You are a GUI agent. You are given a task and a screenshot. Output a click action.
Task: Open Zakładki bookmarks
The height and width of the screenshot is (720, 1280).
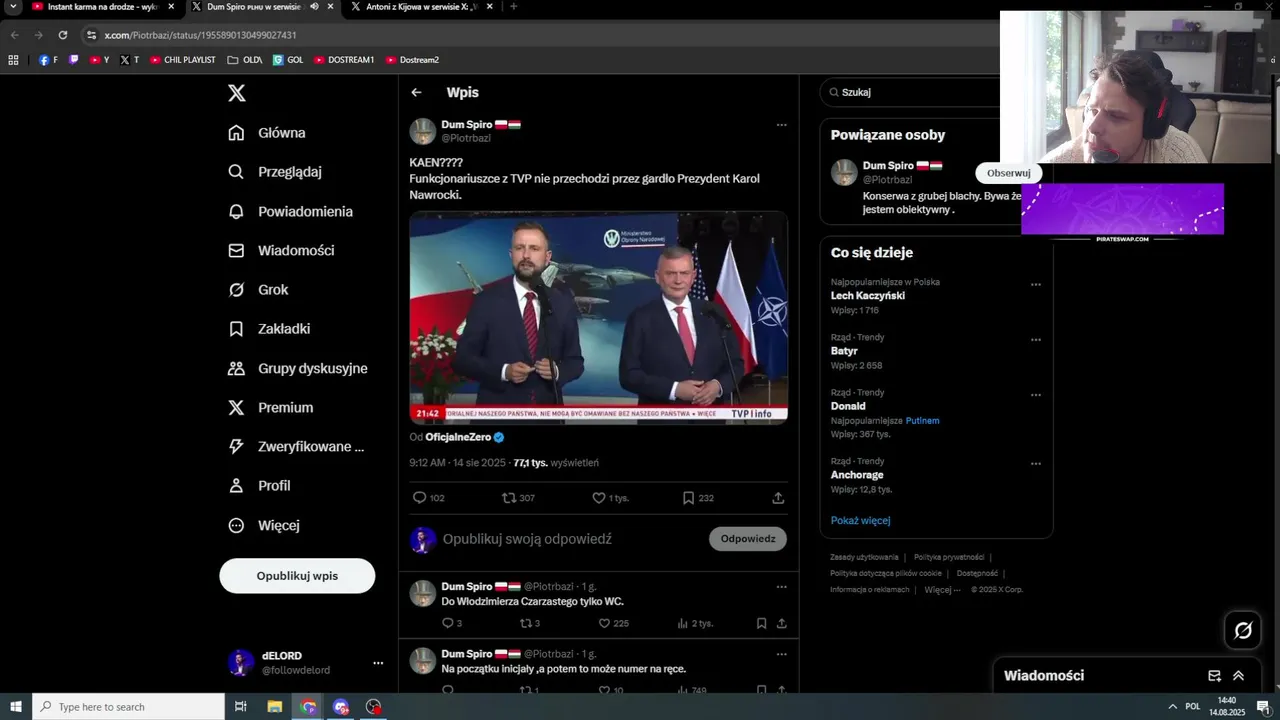(x=269, y=329)
